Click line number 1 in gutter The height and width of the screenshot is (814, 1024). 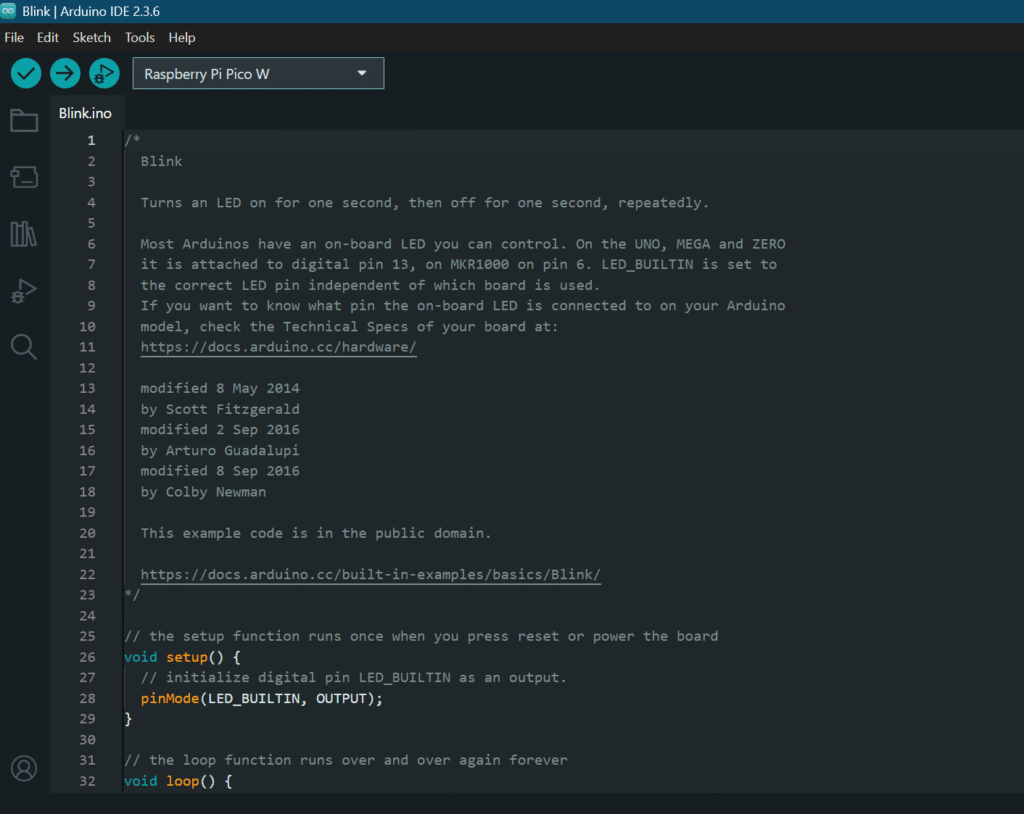click(91, 140)
